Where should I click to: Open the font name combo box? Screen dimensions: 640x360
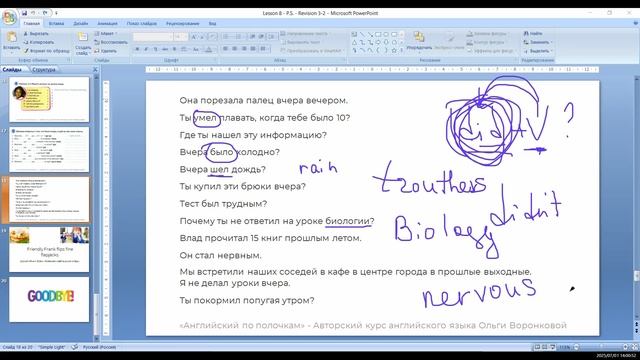pos(153,37)
